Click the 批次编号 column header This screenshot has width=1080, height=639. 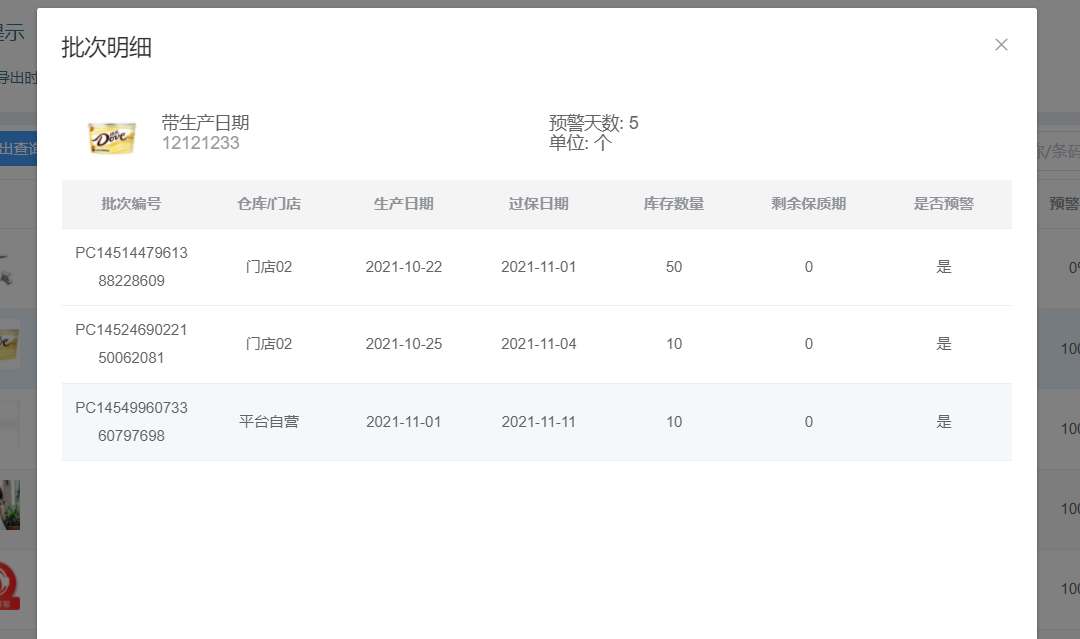[131, 204]
